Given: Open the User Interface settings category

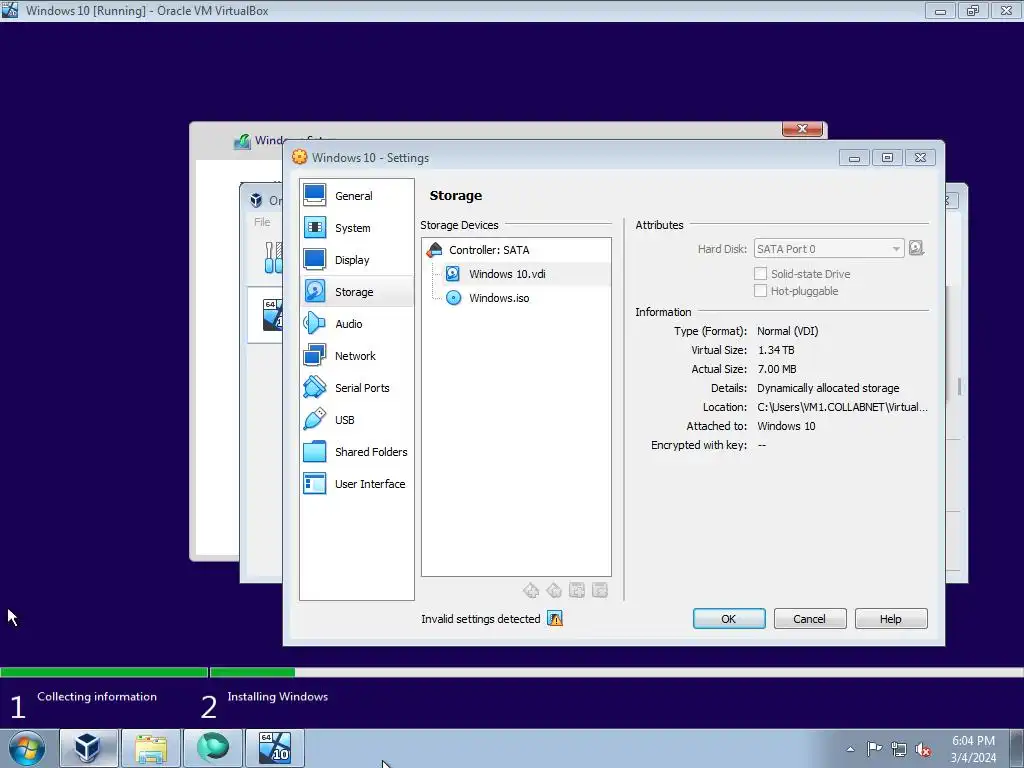Looking at the screenshot, I should [357, 484].
